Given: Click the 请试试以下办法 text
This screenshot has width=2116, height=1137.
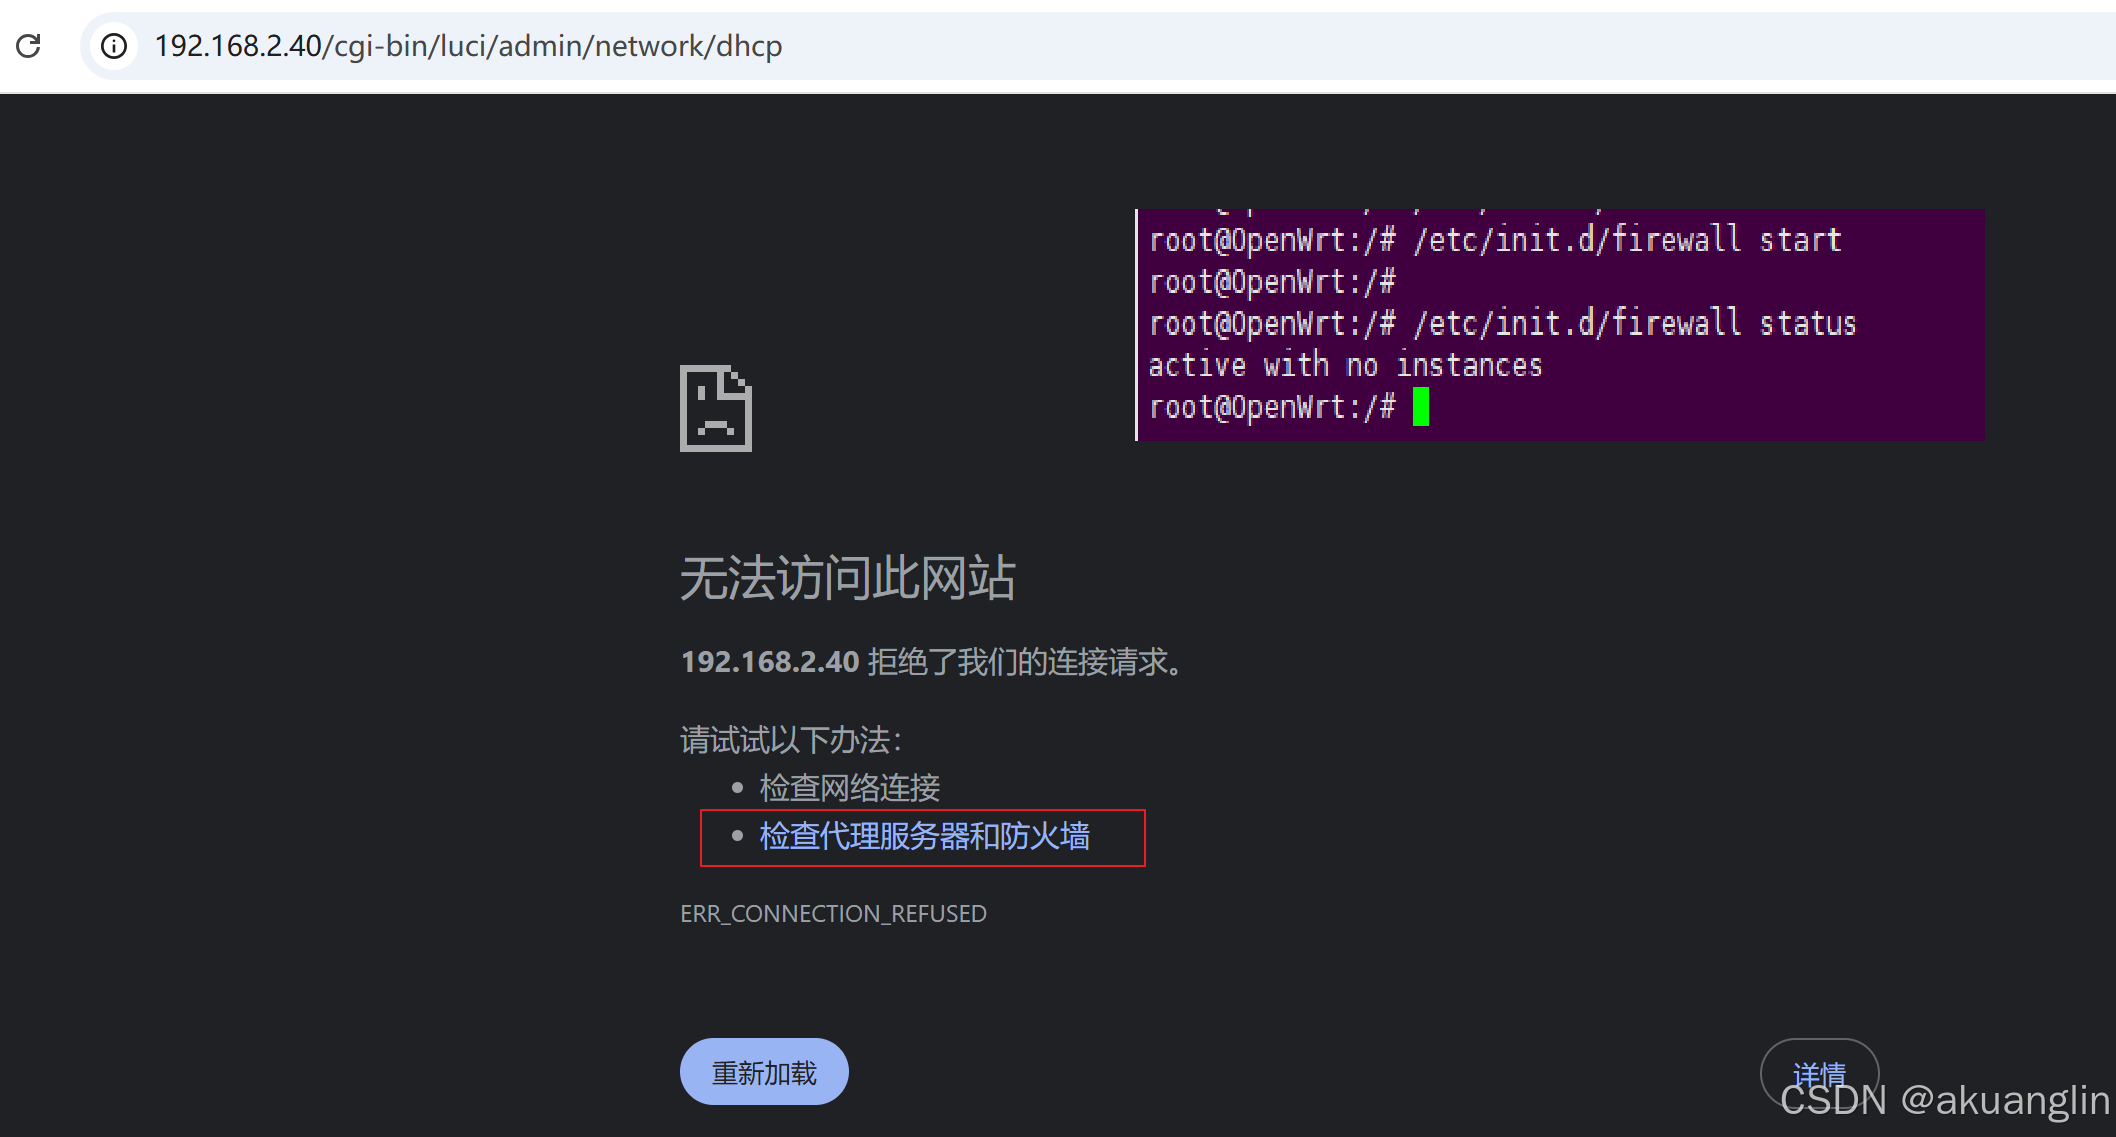Looking at the screenshot, I should [x=790, y=740].
